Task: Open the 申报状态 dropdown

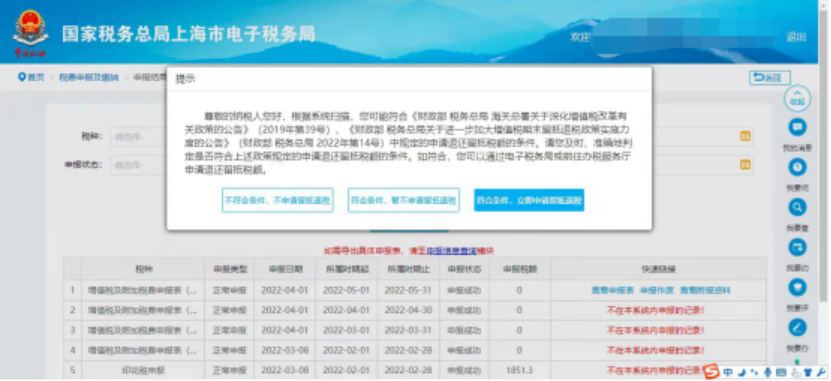Action: point(138,165)
